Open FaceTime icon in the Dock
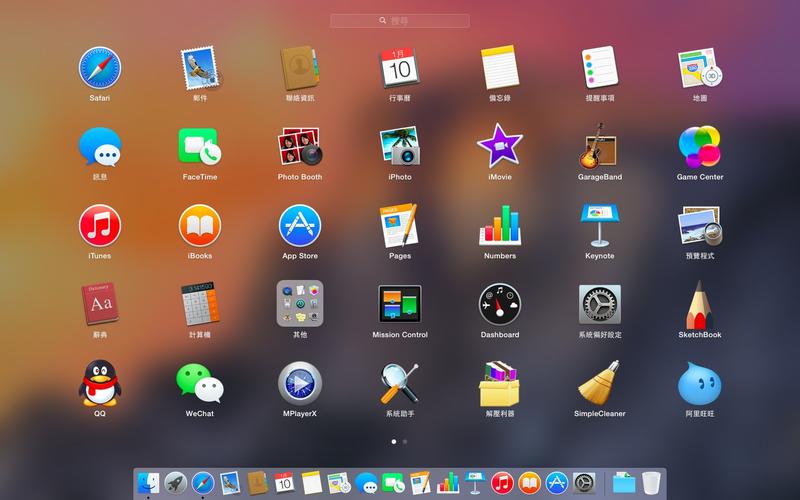 [393, 483]
